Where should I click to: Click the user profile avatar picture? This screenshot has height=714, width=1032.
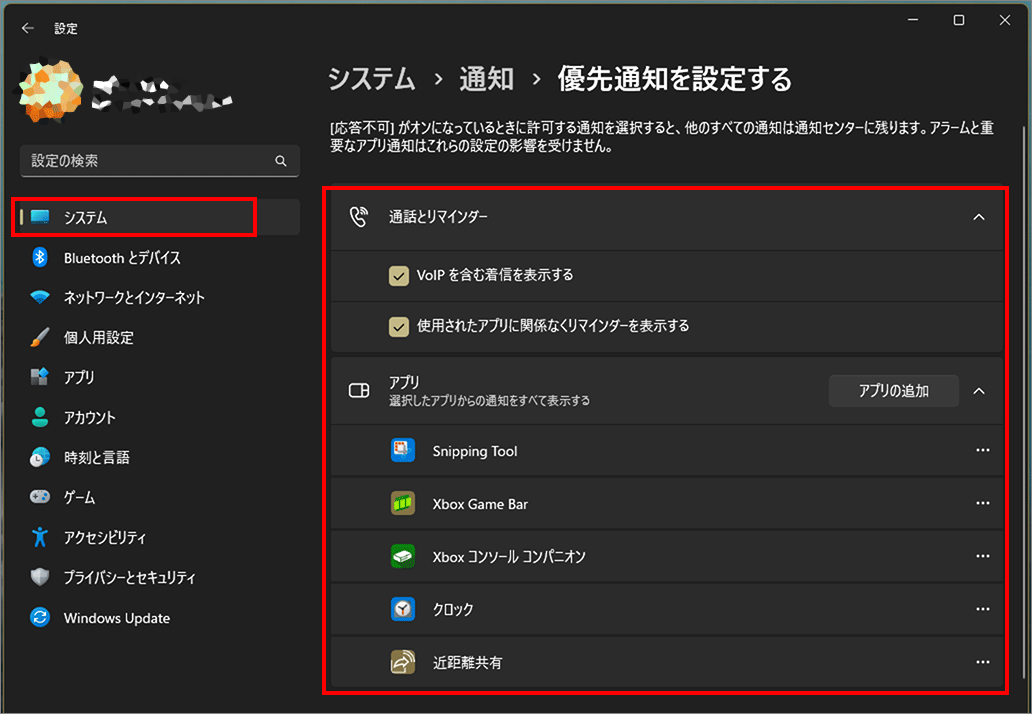tap(51, 91)
